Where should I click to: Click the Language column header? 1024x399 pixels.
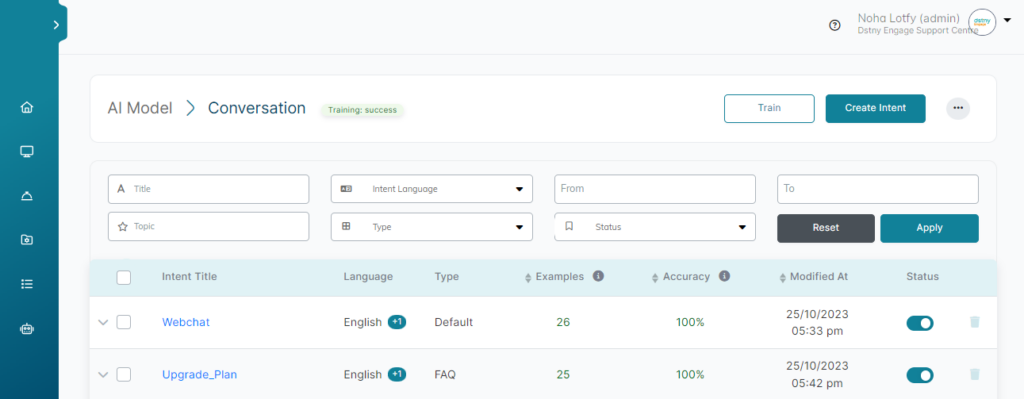coord(368,277)
